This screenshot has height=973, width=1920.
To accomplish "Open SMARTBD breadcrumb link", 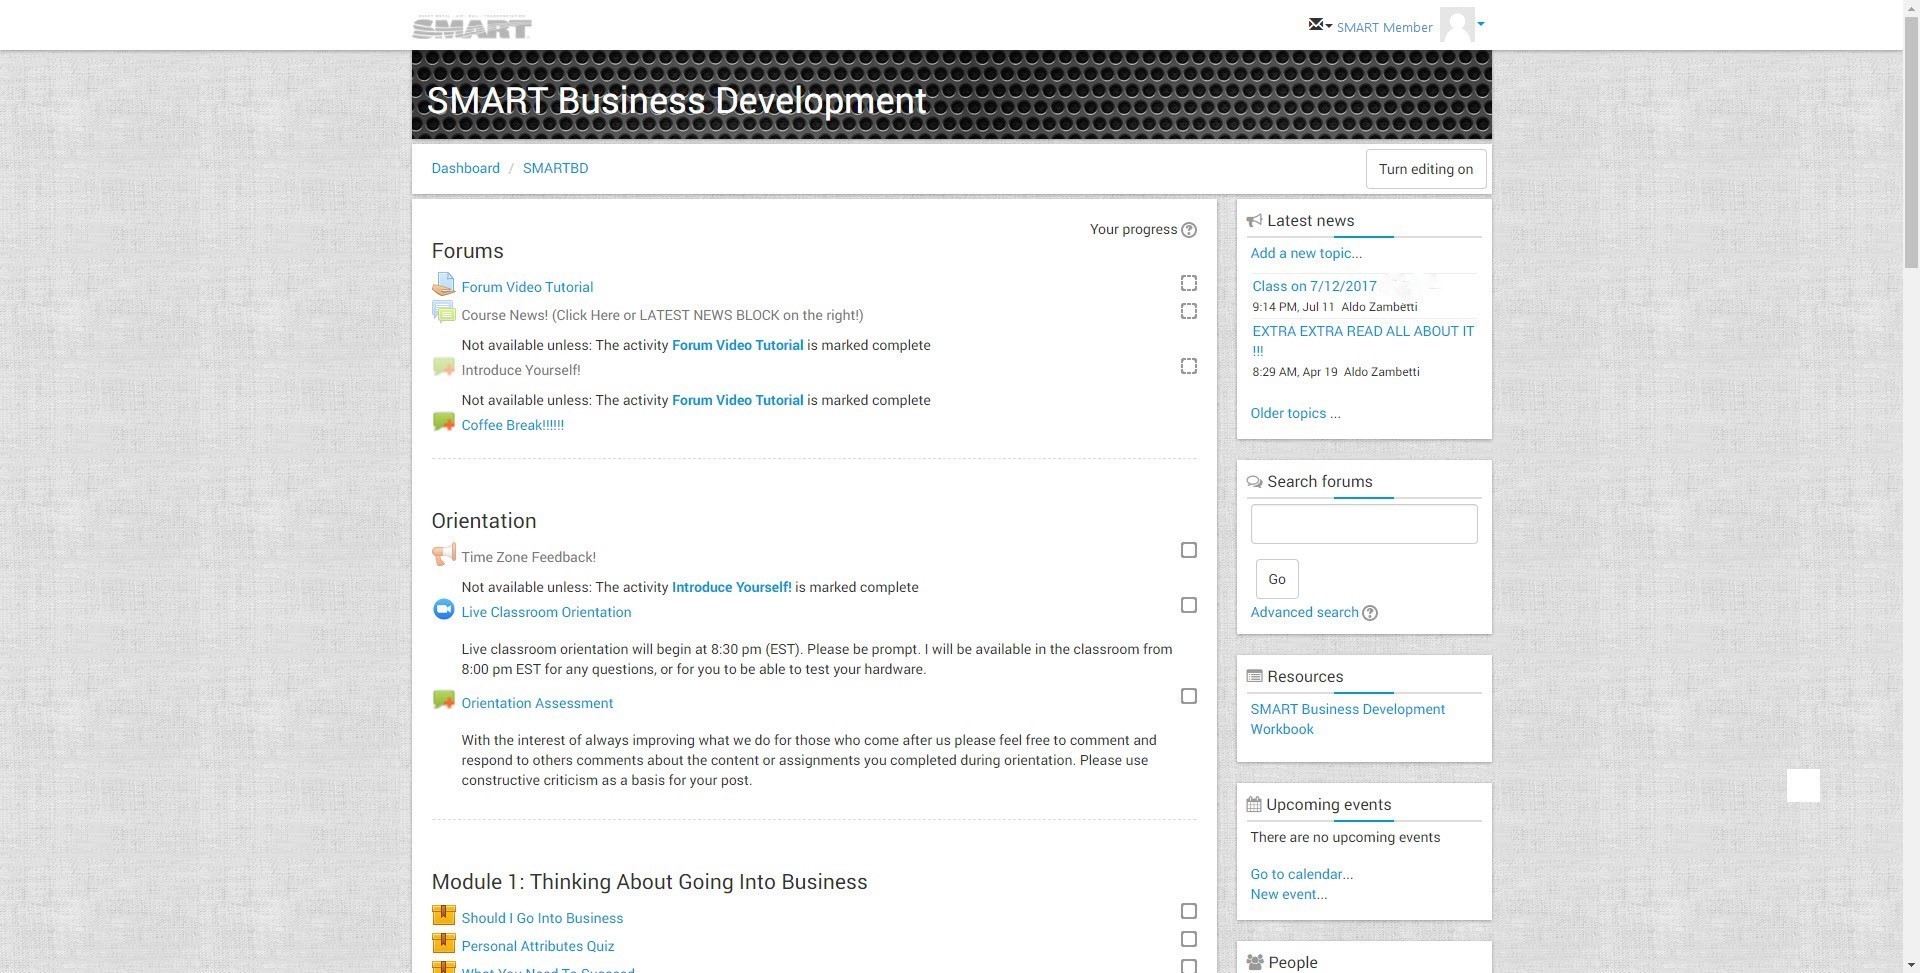I will (x=555, y=168).
